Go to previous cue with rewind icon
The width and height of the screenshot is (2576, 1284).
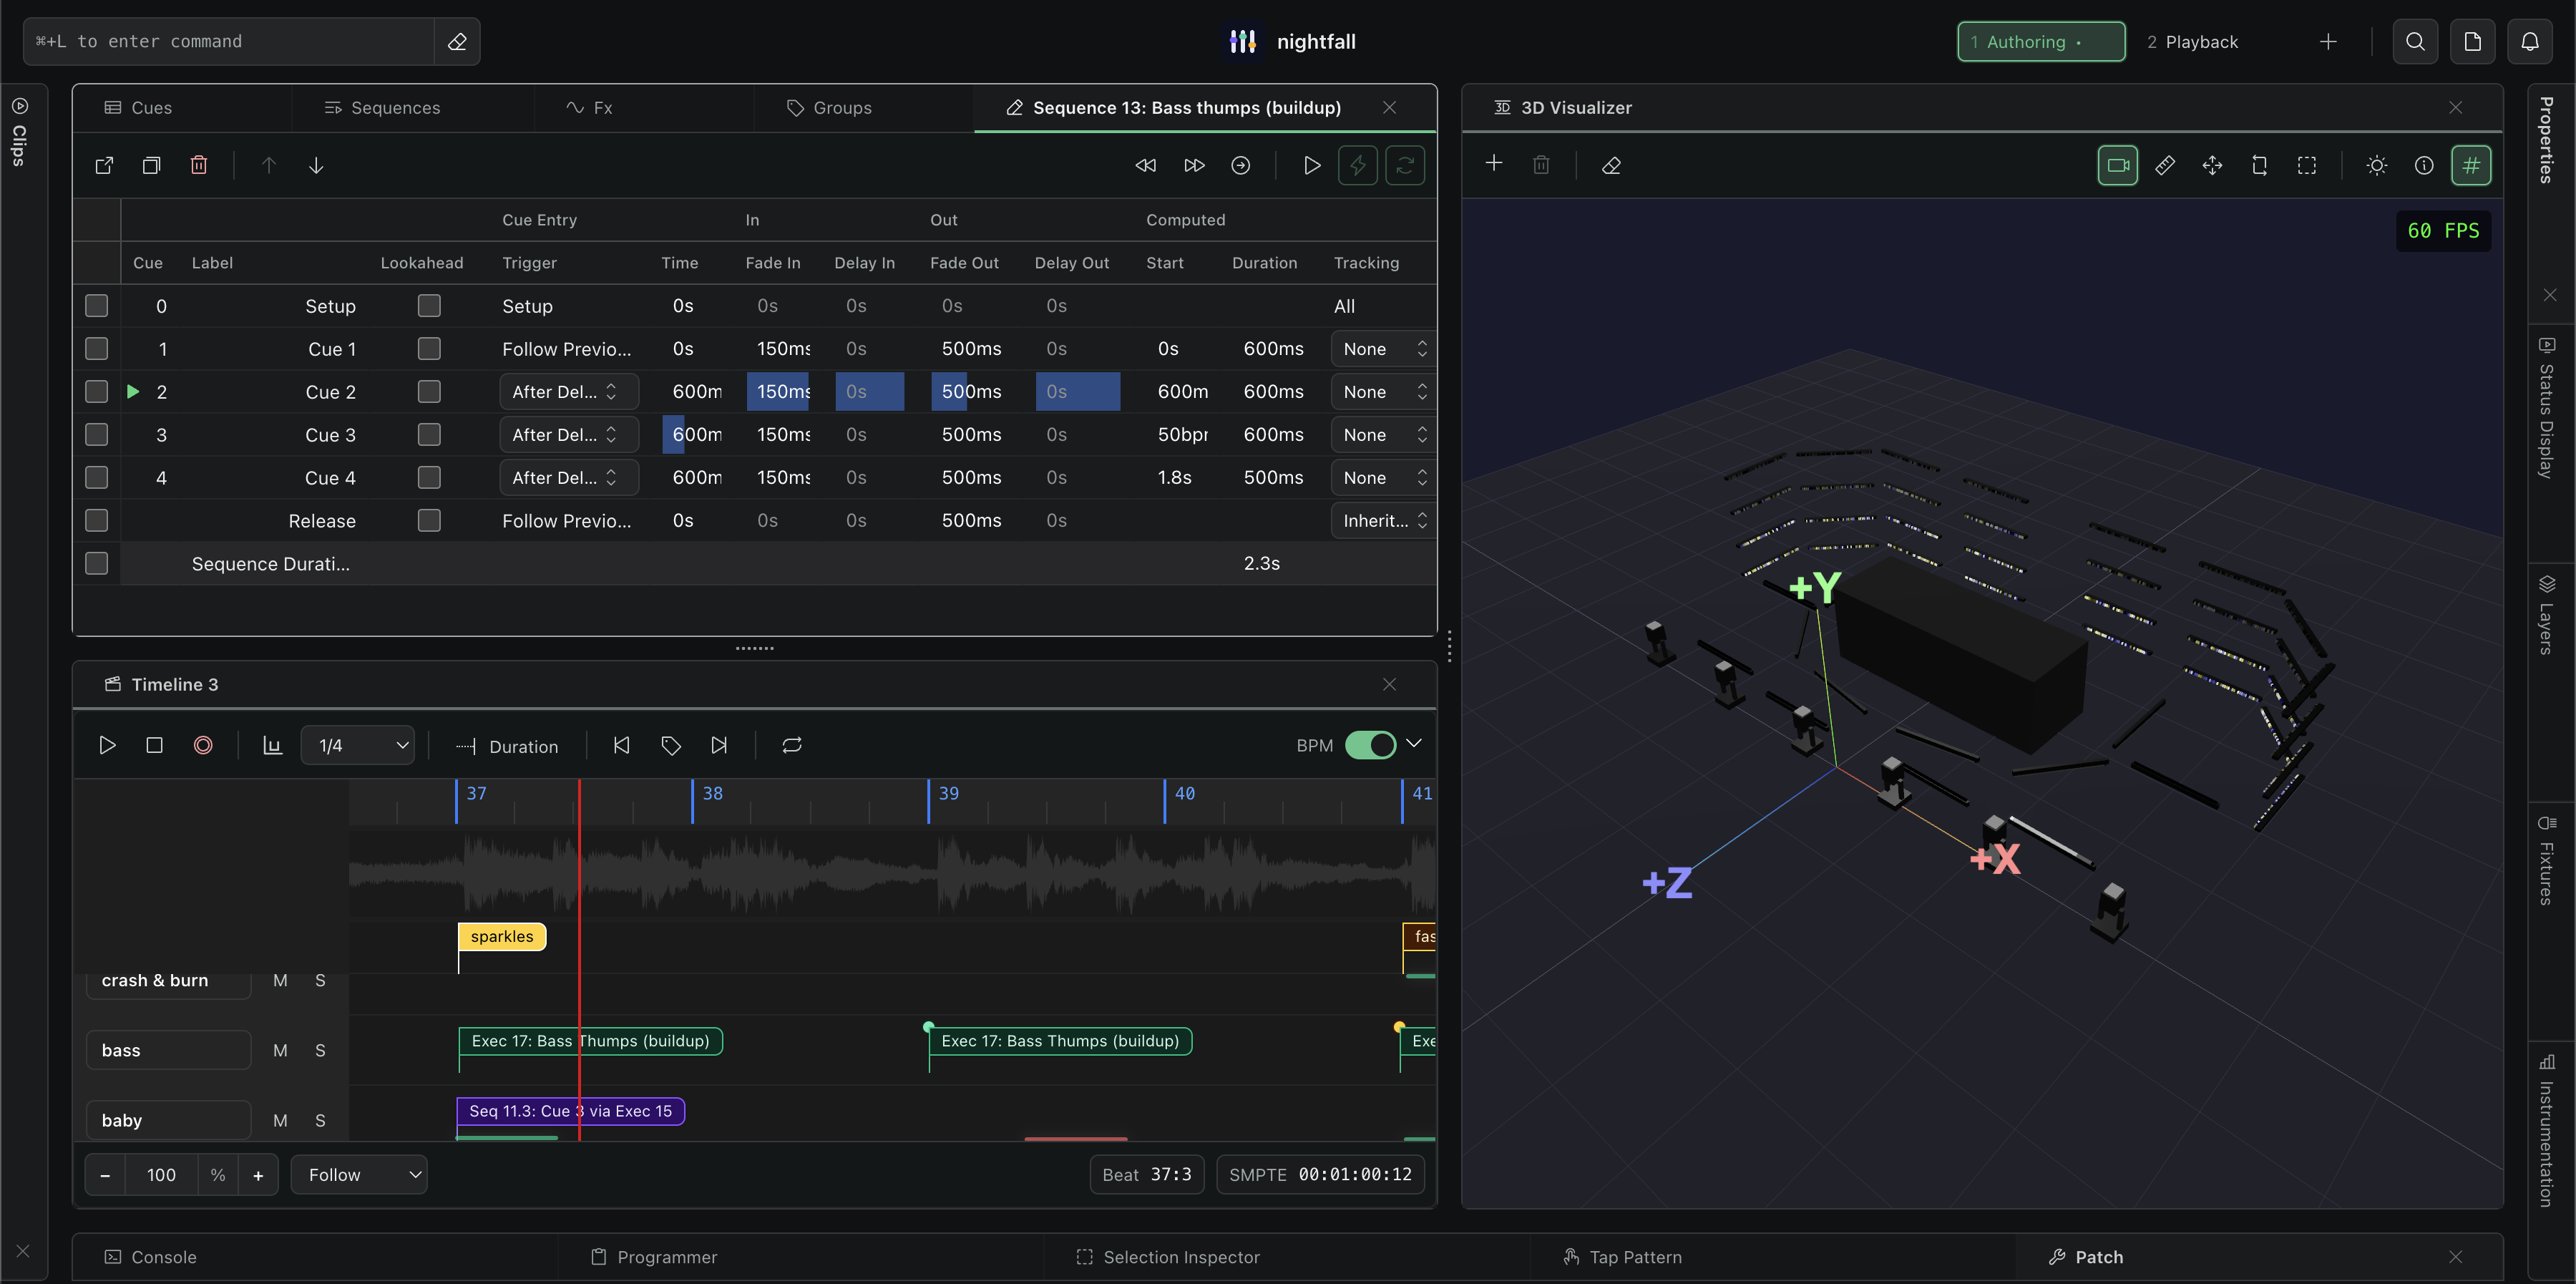[1146, 165]
